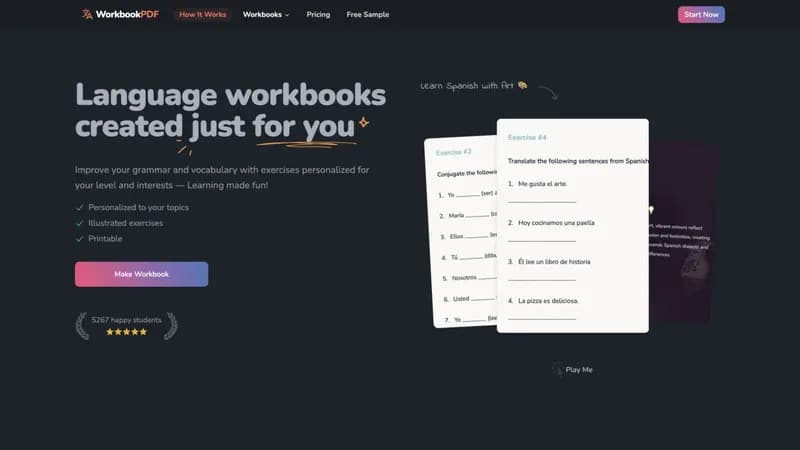Viewport: 800px width, 450px height.
Task: Click the 'Personalized to your topics' text
Action: click(138, 208)
